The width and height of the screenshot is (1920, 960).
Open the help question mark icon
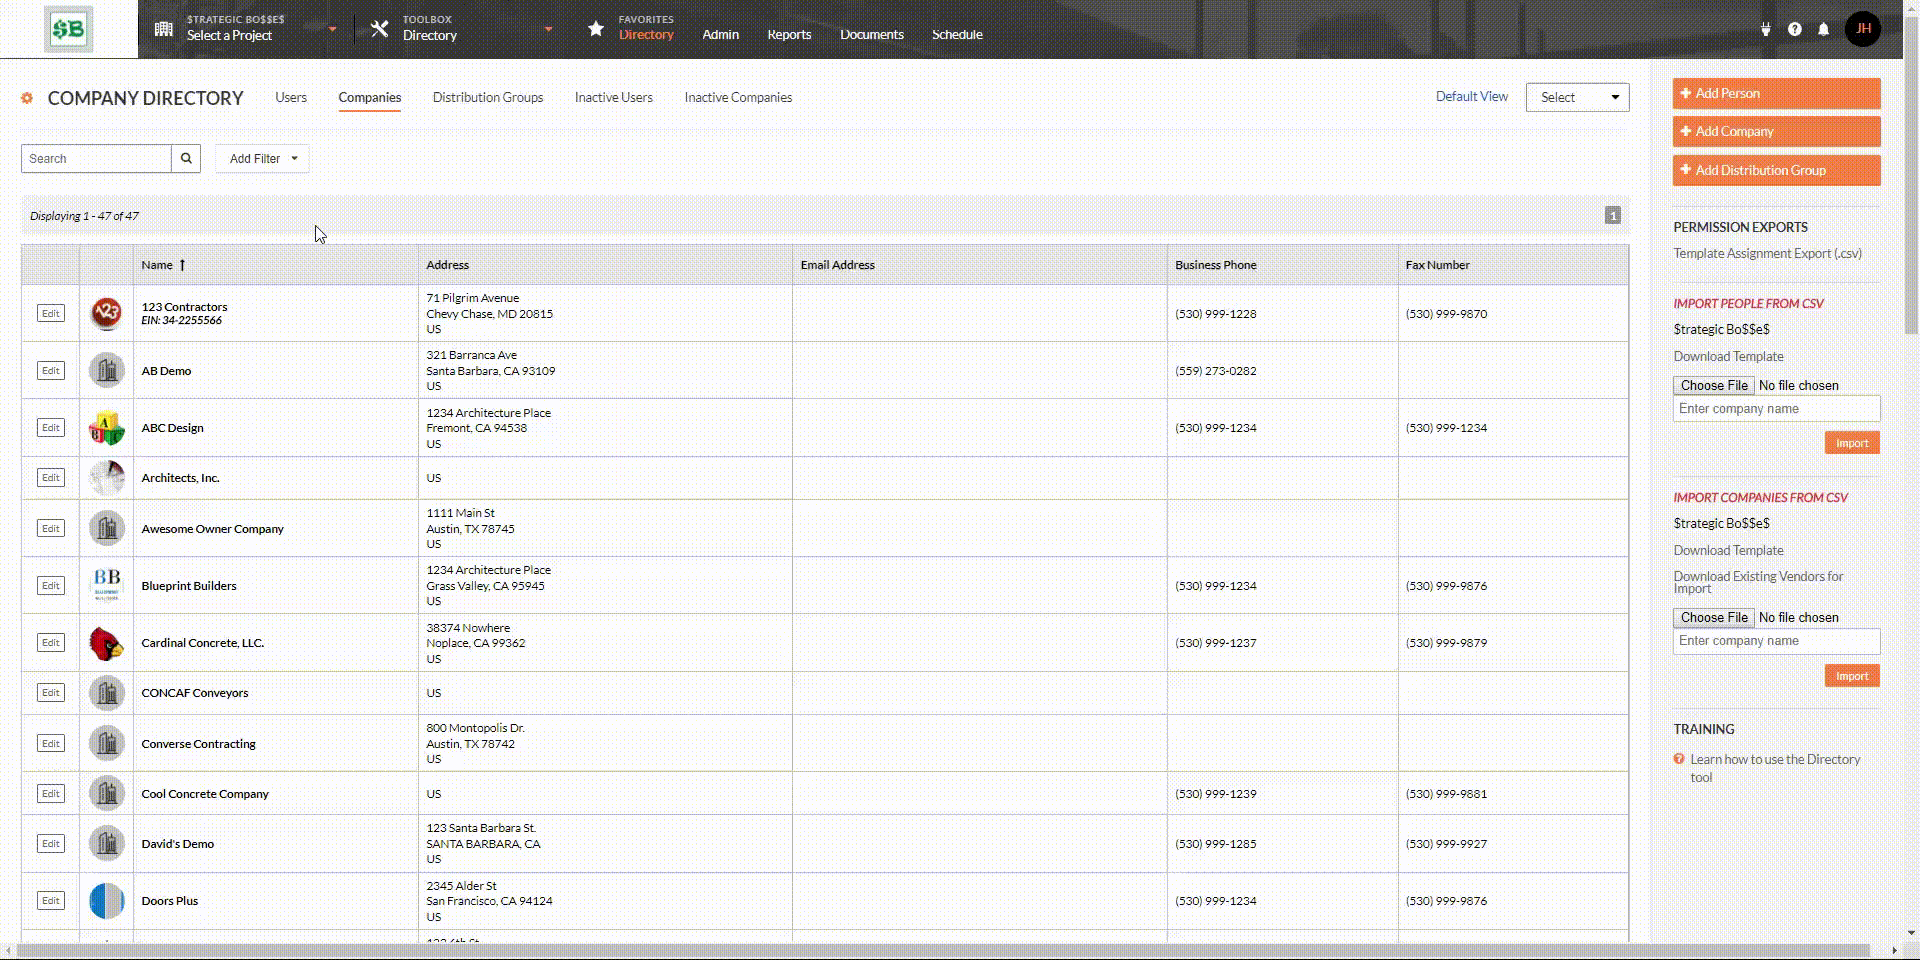coord(1795,30)
